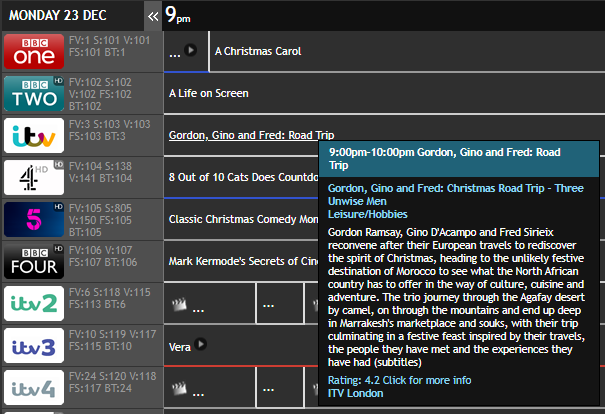Select the Channel 4 HD logo

pyautogui.click(x=34, y=177)
